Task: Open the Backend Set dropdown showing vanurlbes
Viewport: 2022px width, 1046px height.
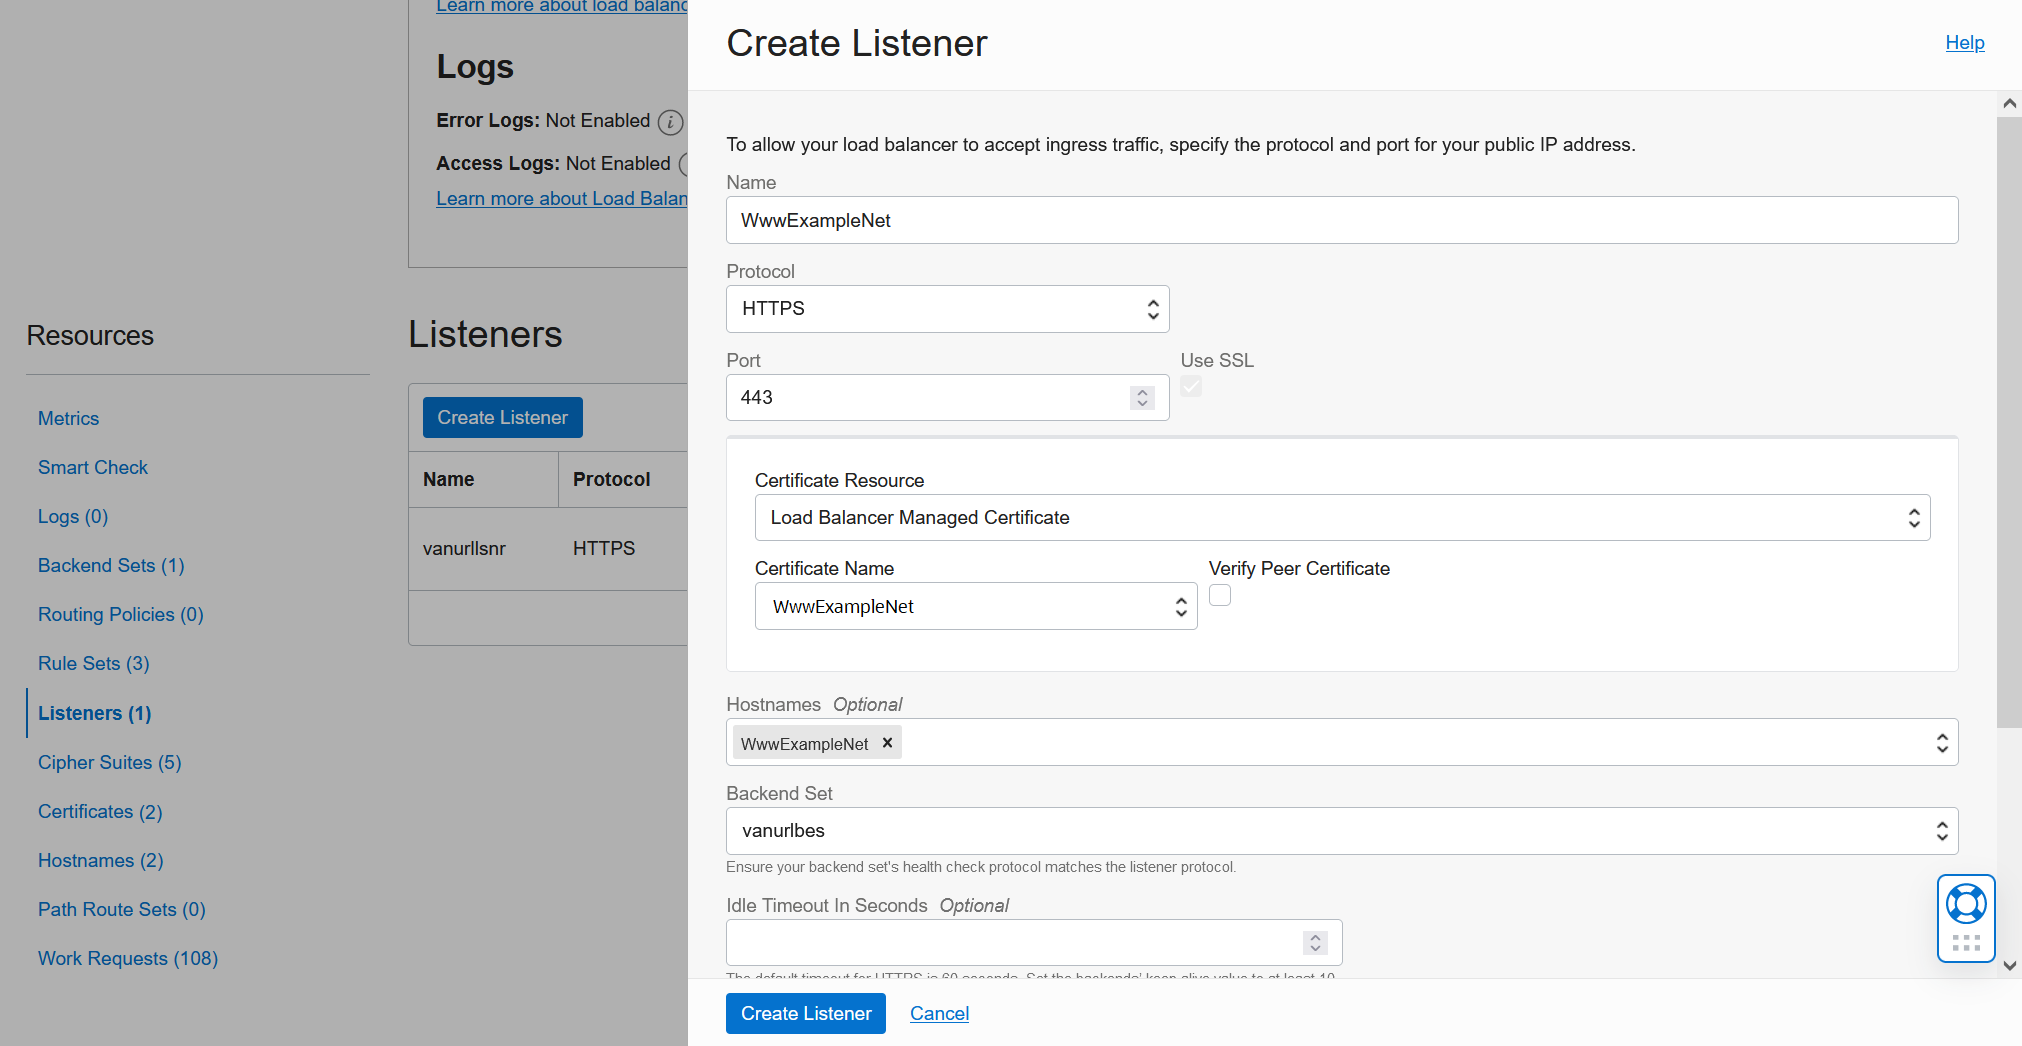Action: (1341, 831)
